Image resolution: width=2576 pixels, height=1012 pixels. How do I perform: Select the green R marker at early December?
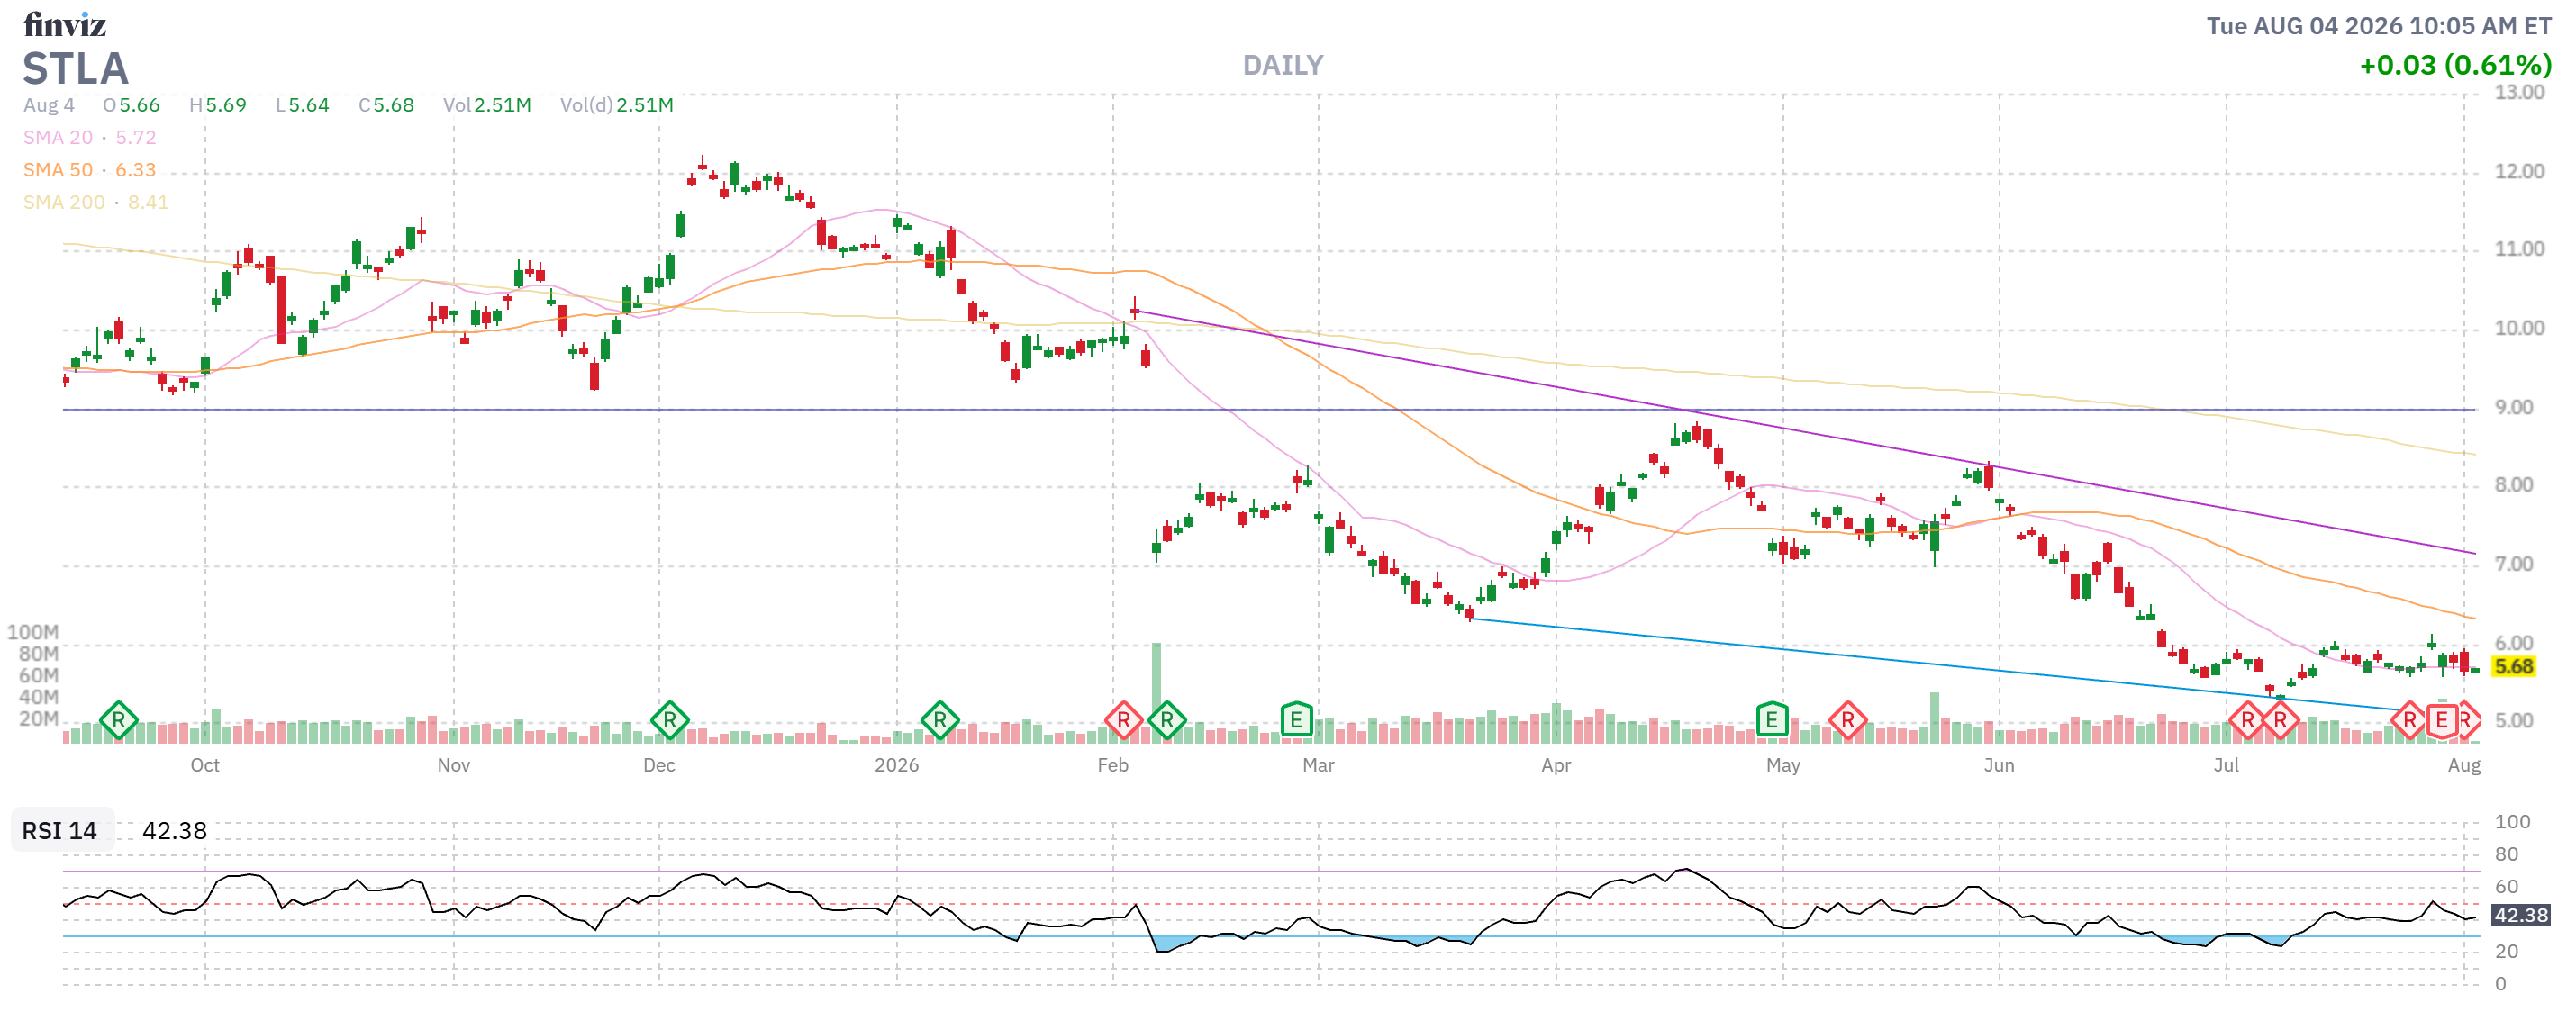click(x=669, y=720)
